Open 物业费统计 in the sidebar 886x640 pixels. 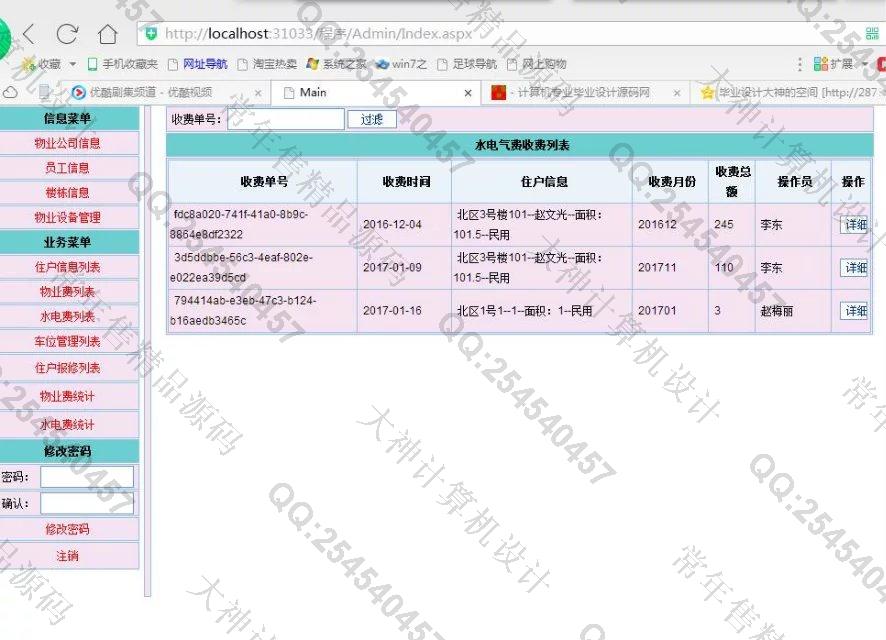(67, 397)
